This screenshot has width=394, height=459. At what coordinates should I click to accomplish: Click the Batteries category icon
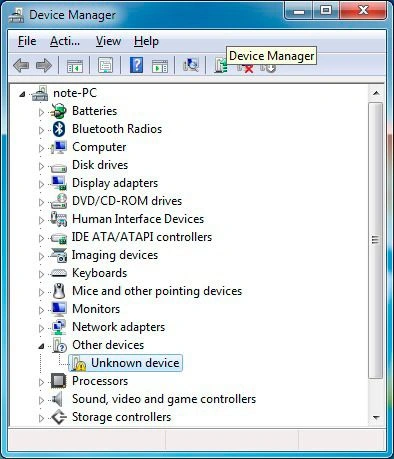[59, 111]
